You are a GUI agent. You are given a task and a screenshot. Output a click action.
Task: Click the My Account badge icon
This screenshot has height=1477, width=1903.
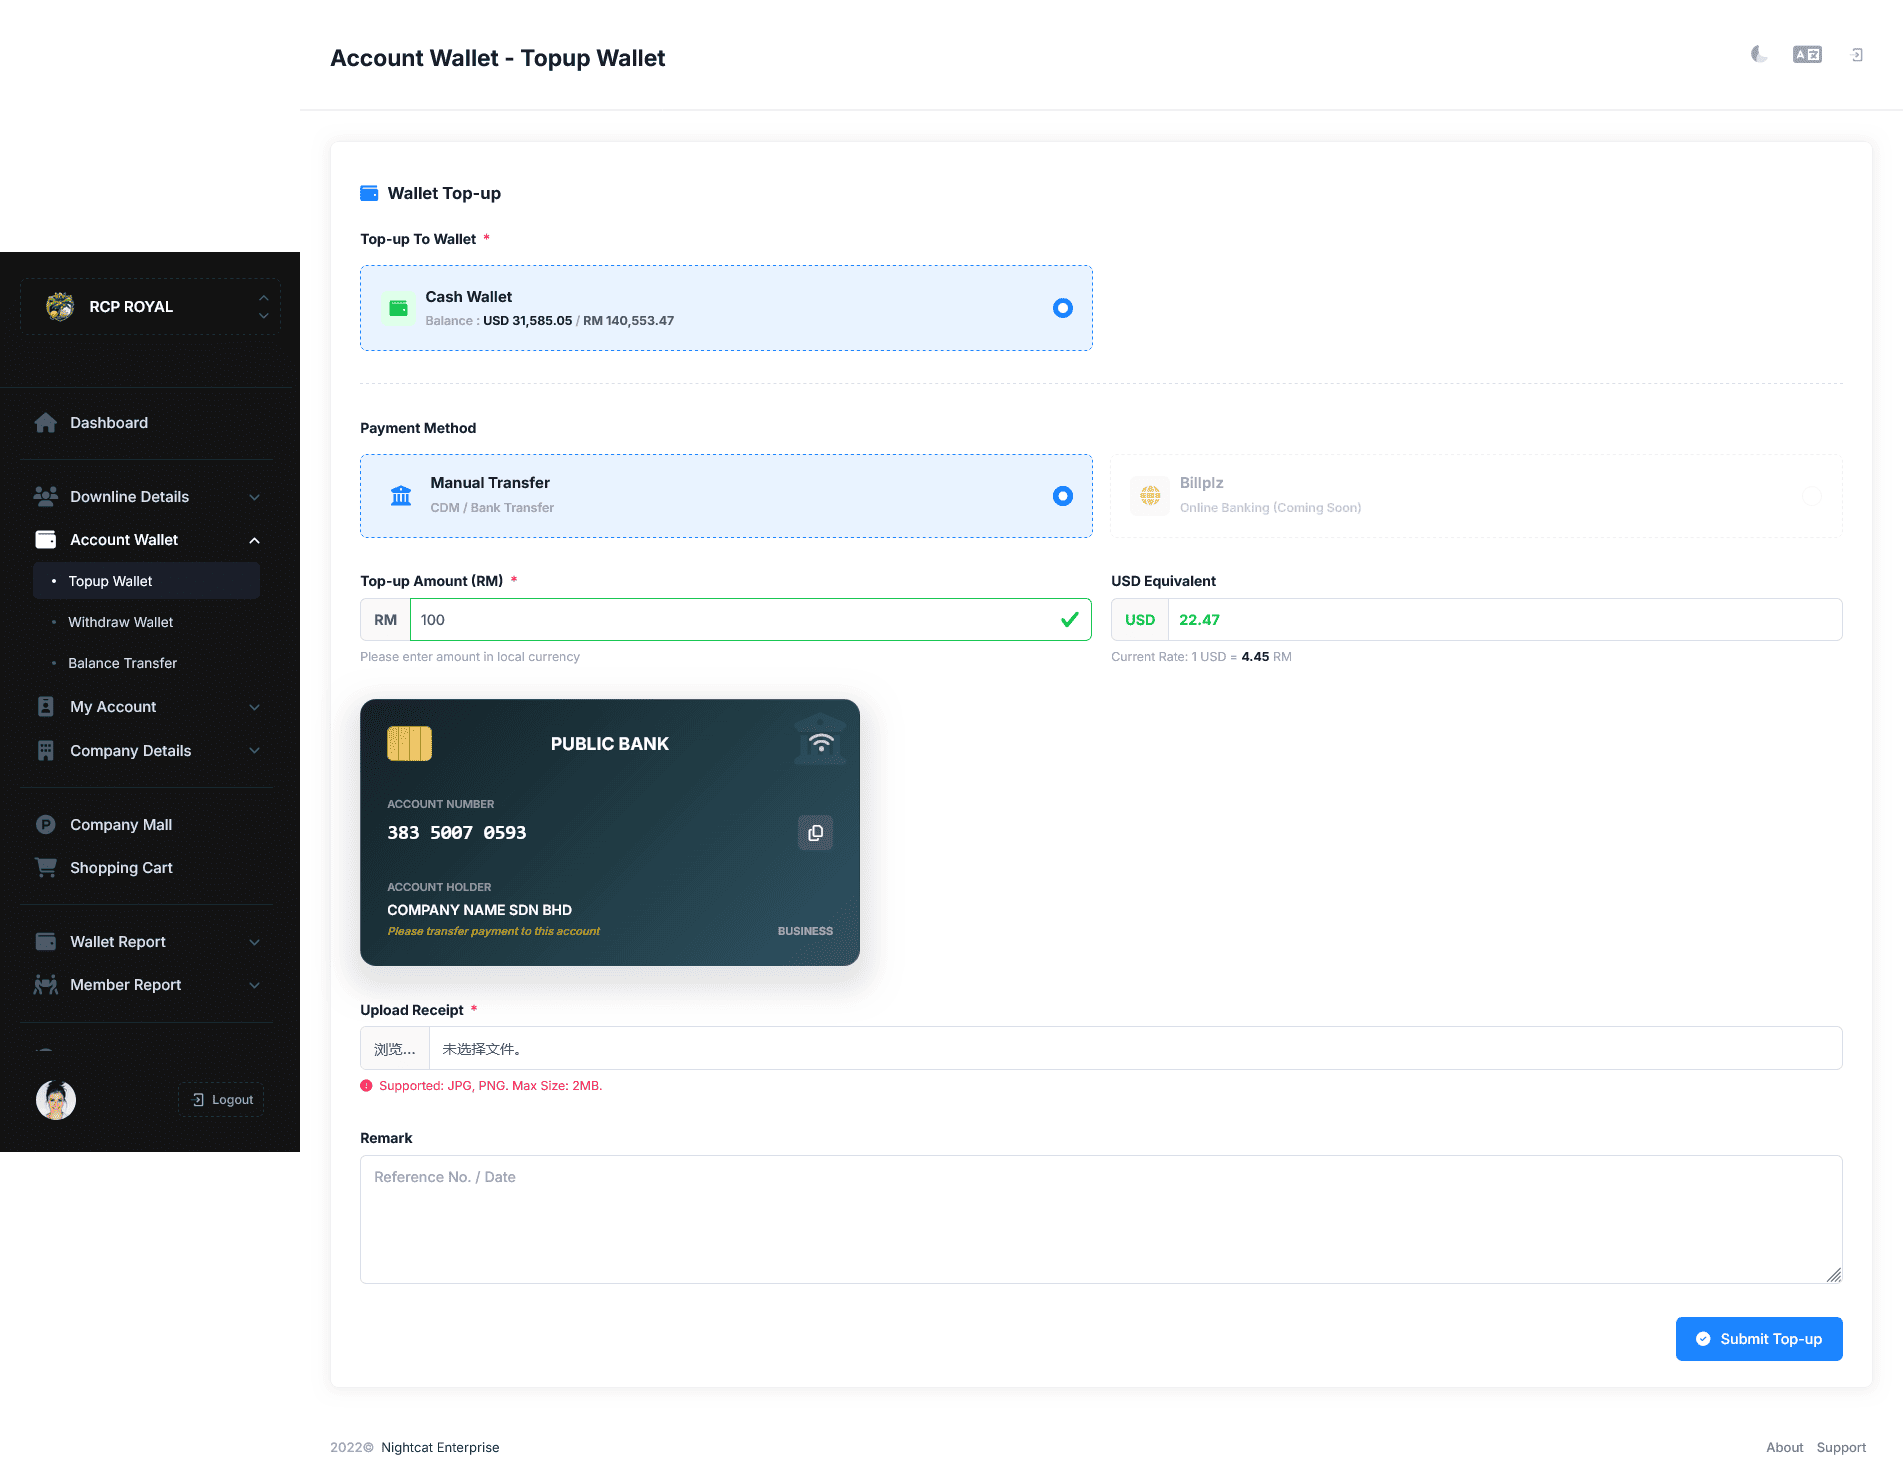pos(46,706)
